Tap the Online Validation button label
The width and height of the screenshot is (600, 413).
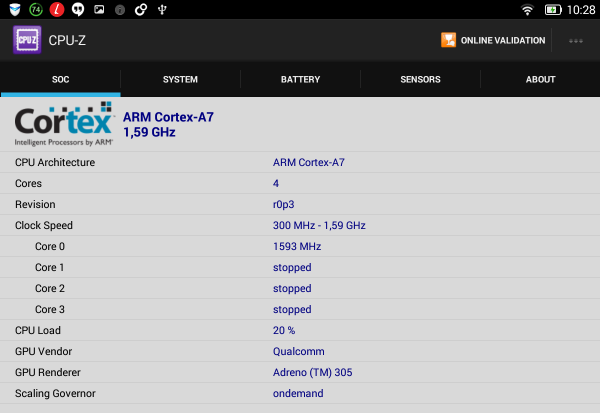(x=503, y=40)
